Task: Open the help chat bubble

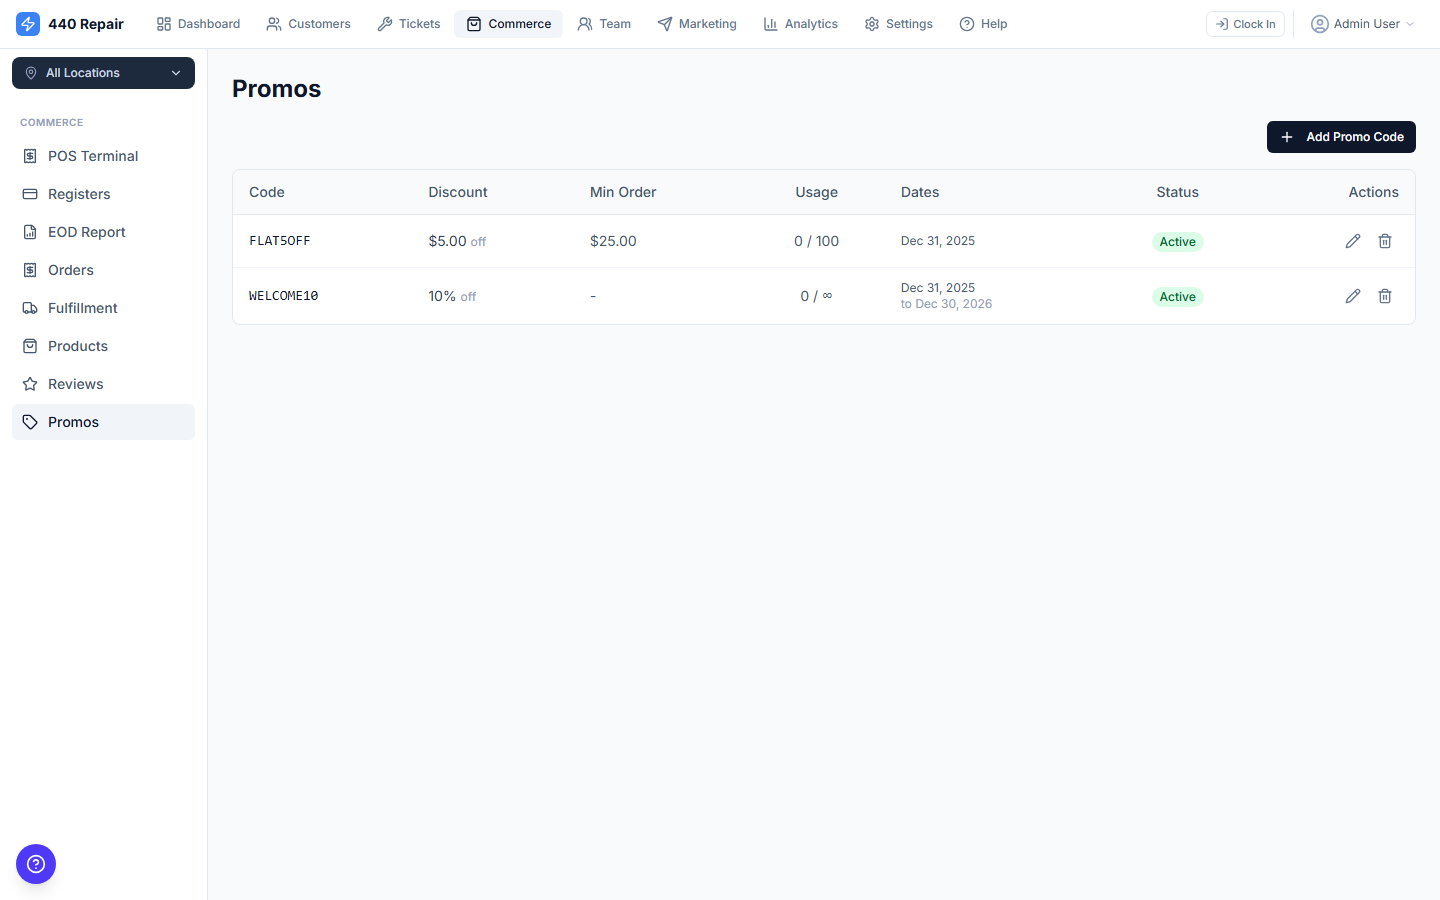Action: (x=36, y=864)
